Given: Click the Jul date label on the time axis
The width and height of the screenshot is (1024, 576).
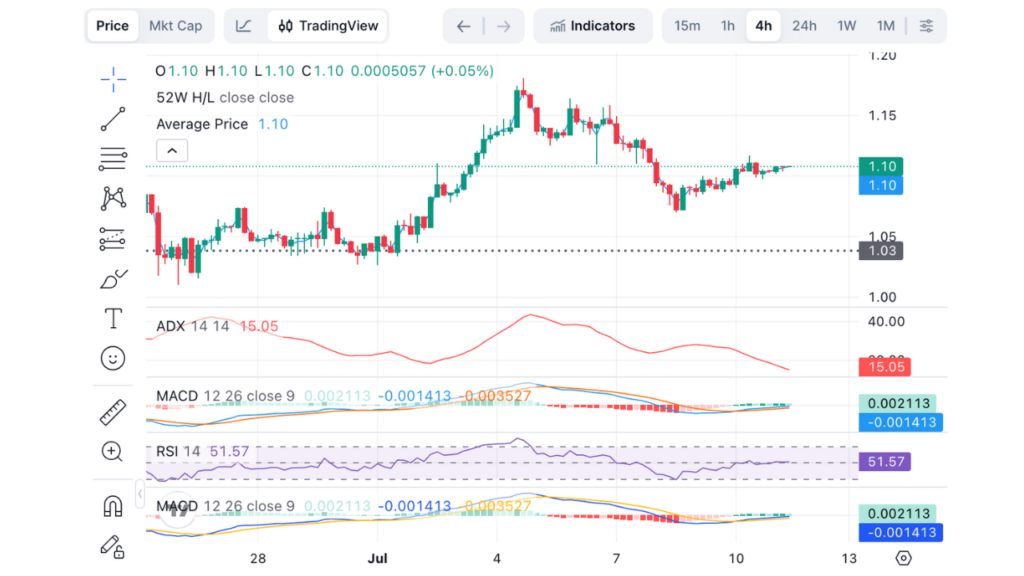Looking at the screenshot, I should point(377,558).
